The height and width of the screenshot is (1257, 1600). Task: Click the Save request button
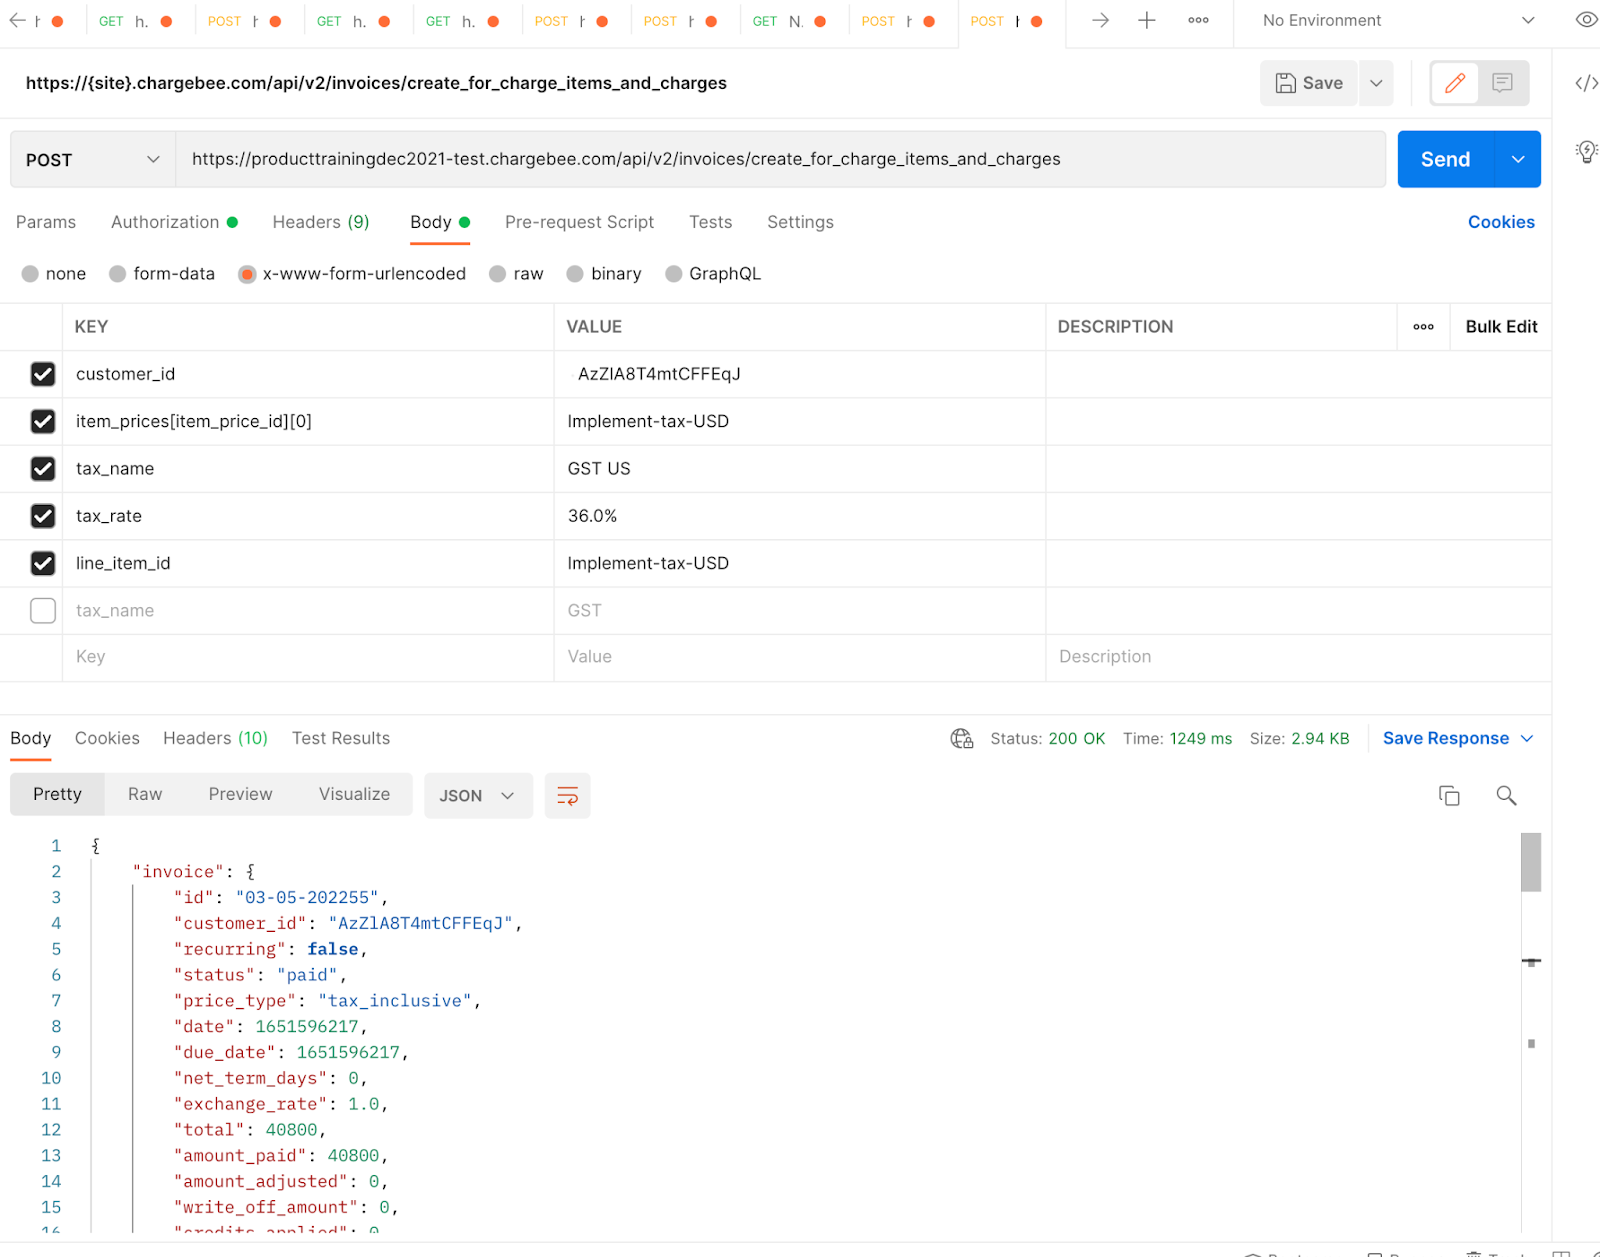coord(1309,83)
